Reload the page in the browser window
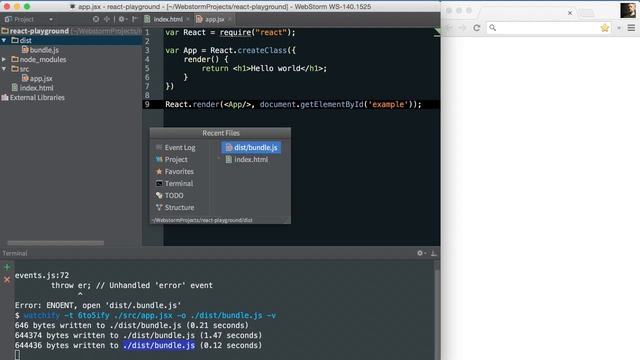The image size is (640, 360). [x=476, y=28]
